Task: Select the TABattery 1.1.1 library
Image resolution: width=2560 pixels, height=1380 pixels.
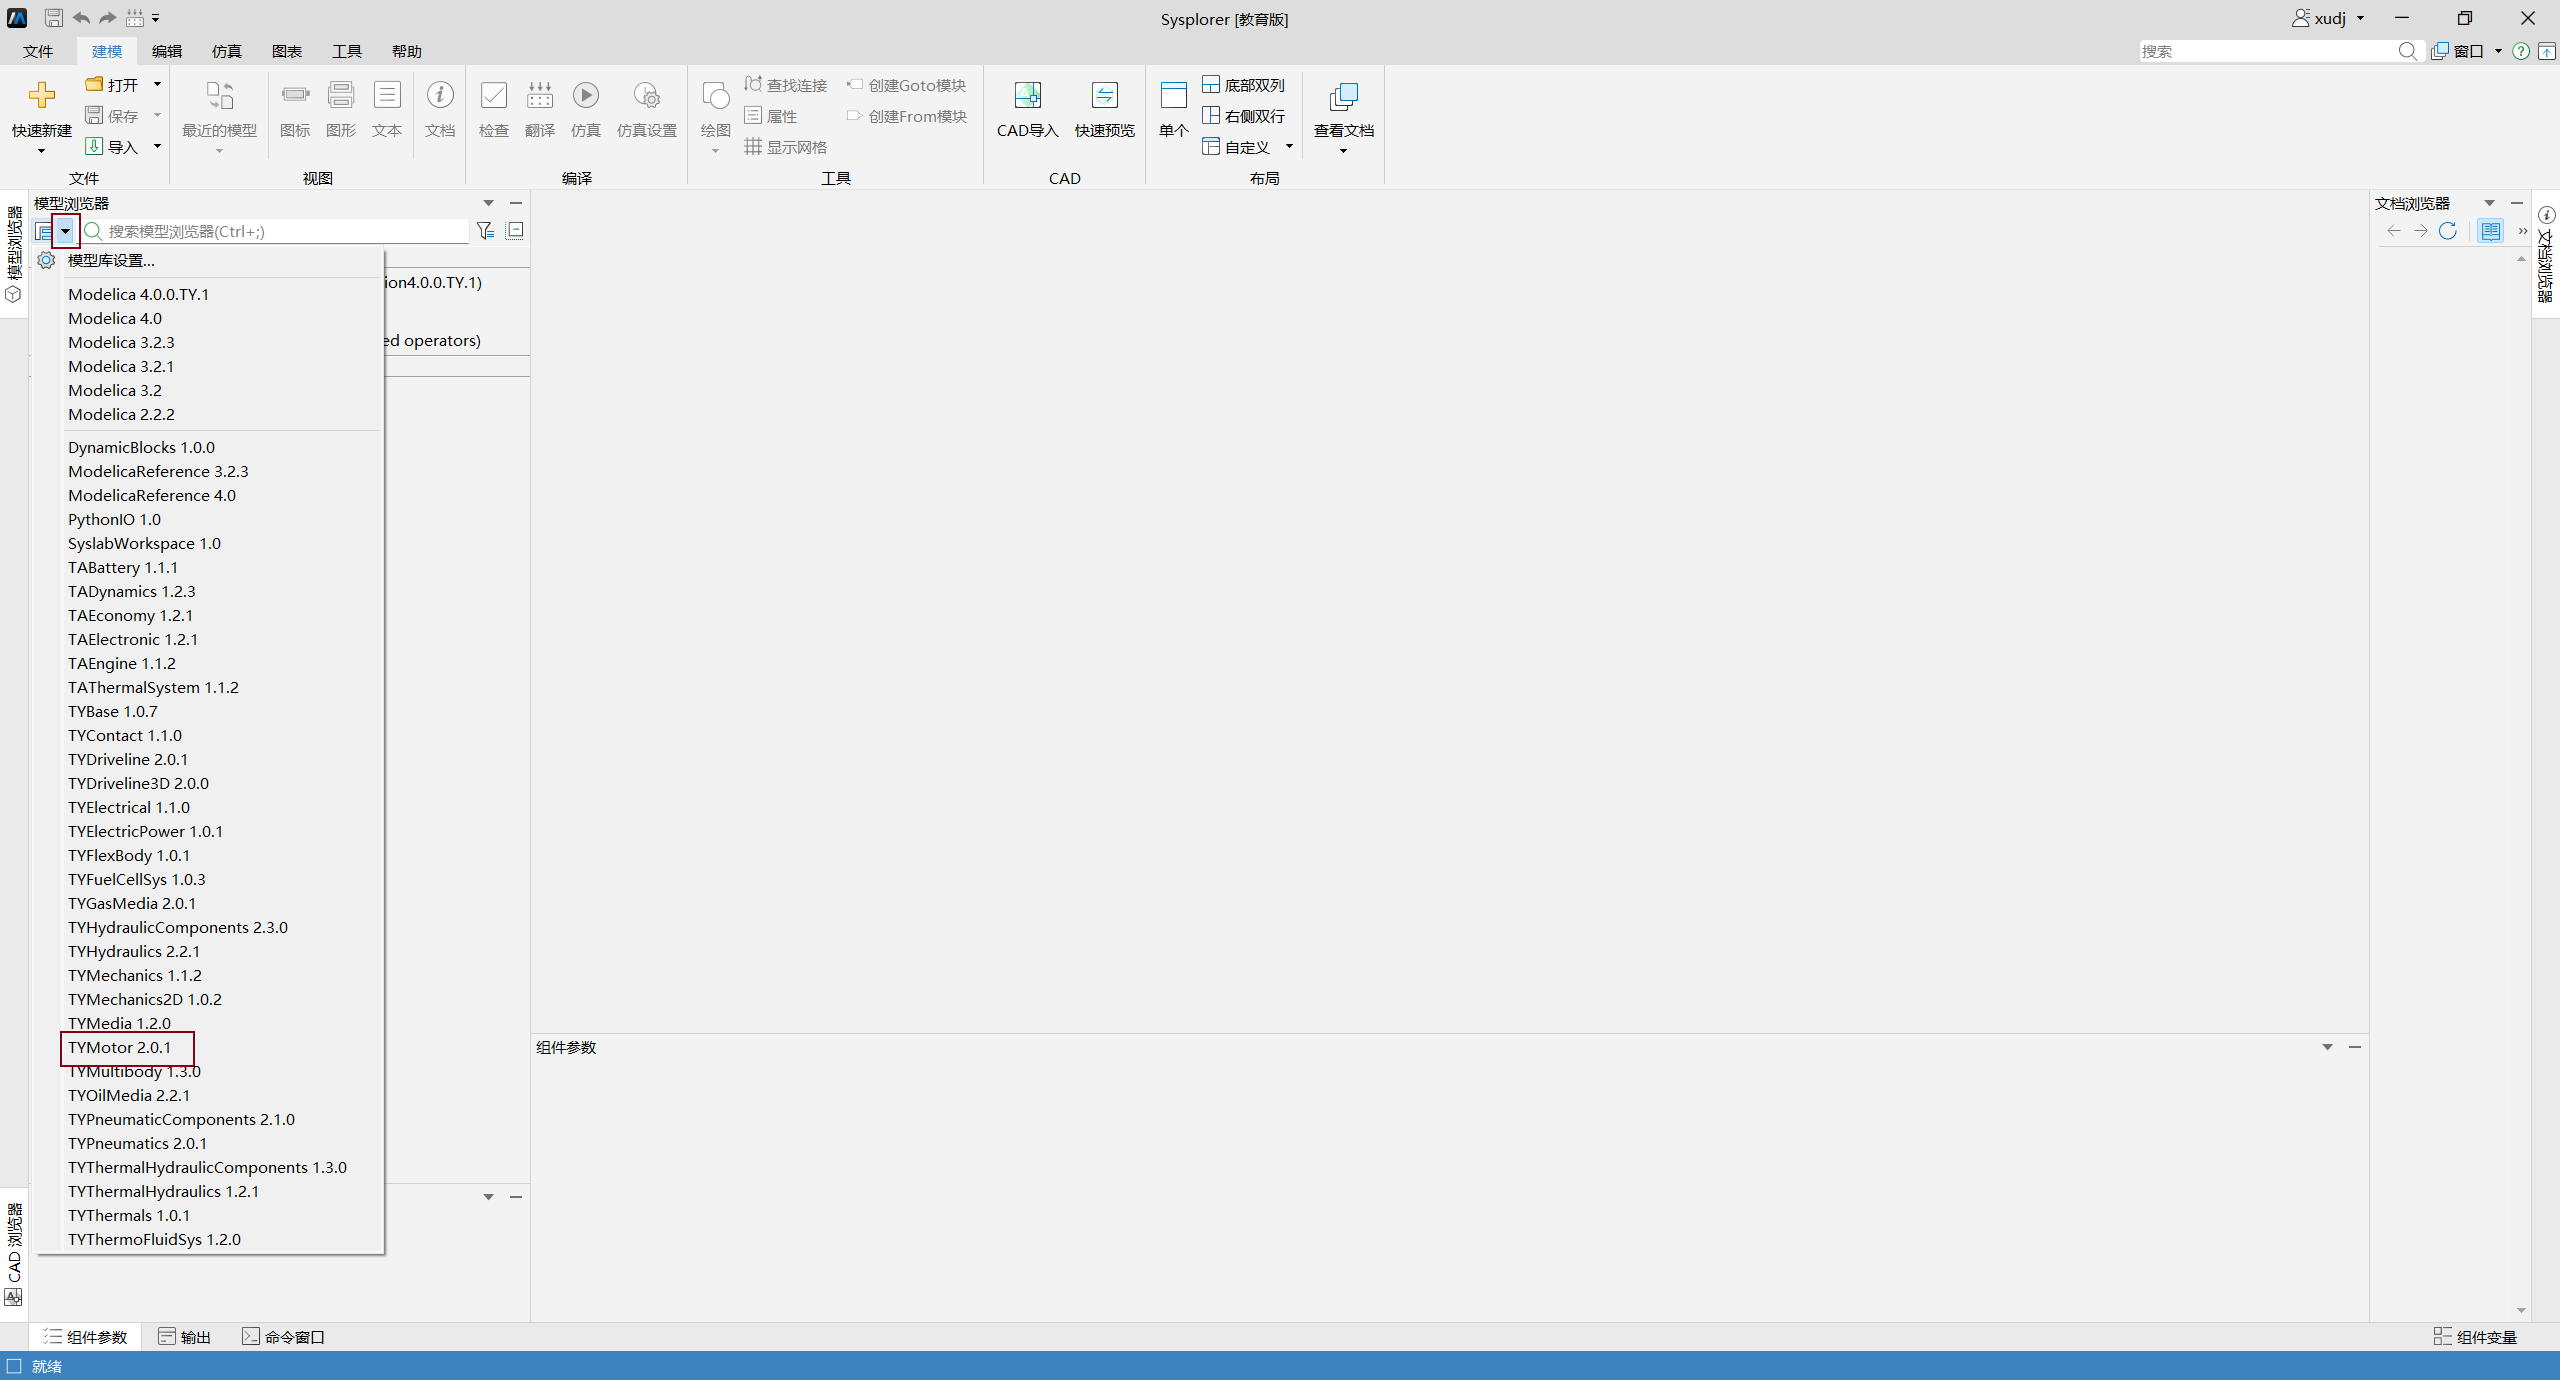Action: point(123,567)
